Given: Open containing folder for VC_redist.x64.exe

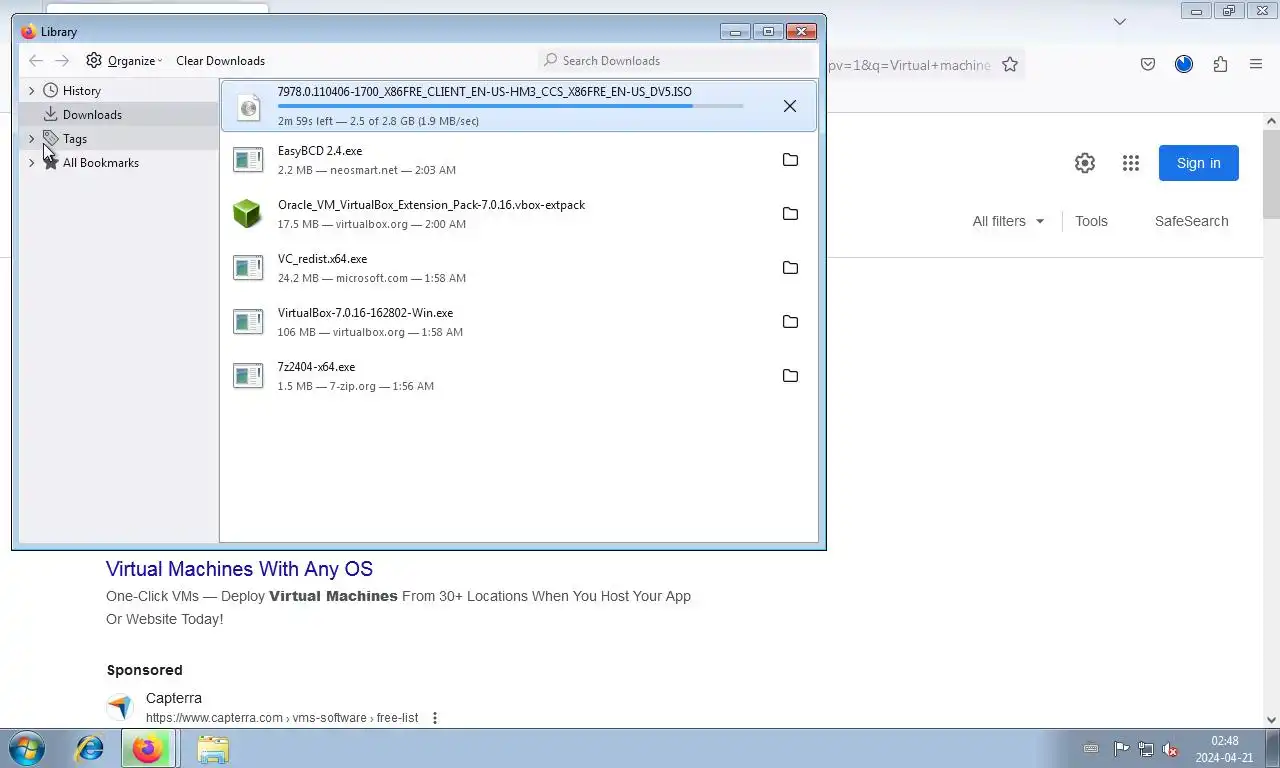Looking at the screenshot, I should pos(790,268).
